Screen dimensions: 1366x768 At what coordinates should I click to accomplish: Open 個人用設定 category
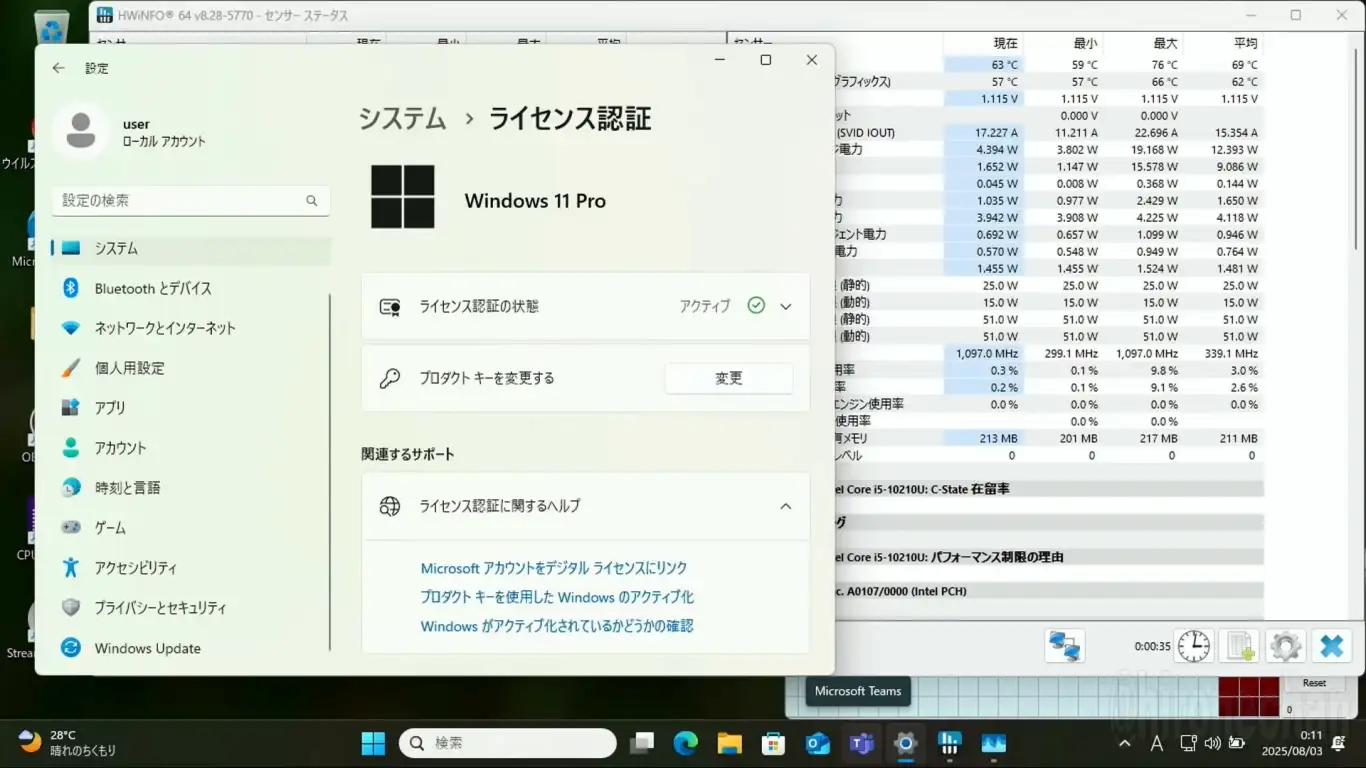pyautogui.click(x=191, y=368)
